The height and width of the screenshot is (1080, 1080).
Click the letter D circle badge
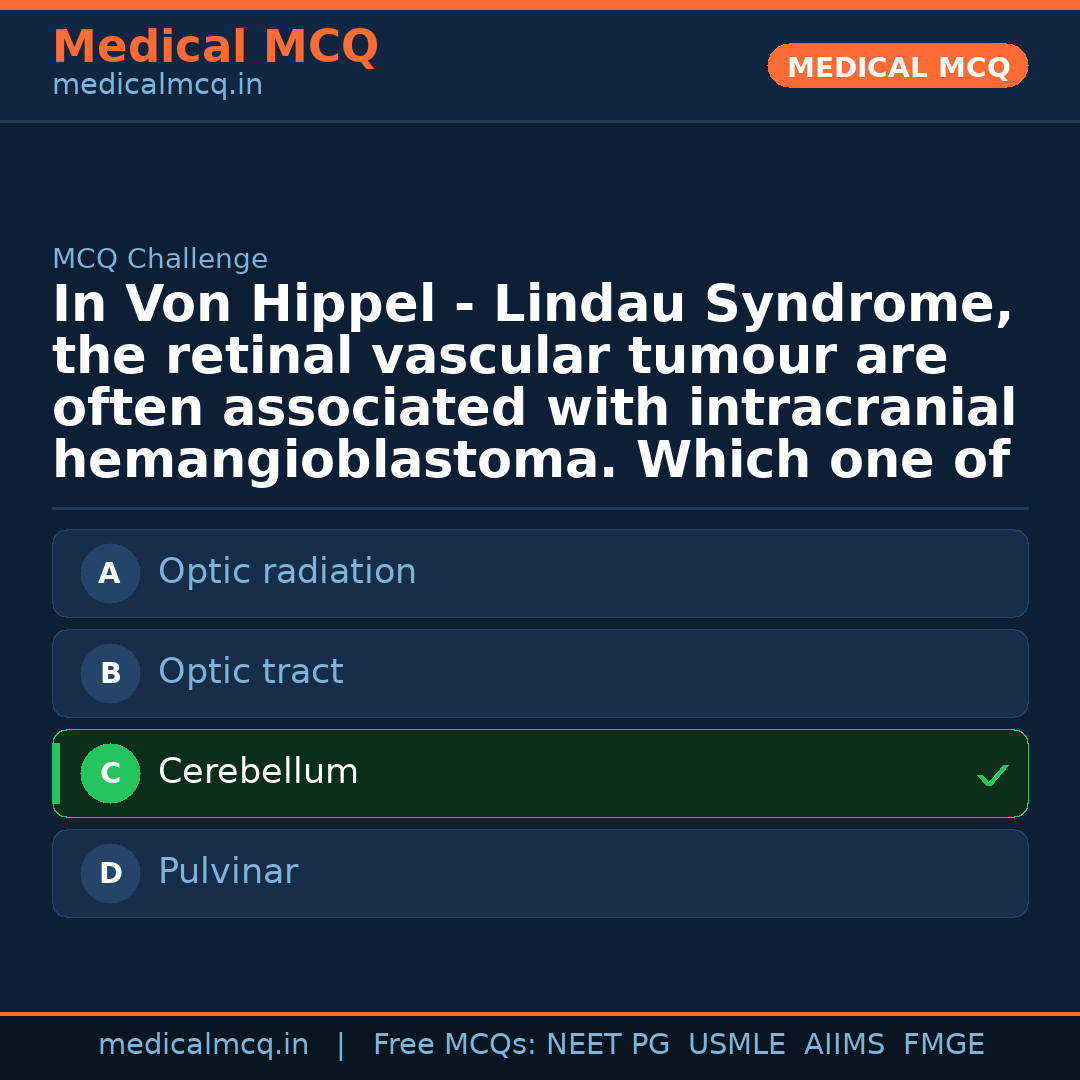point(110,873)
